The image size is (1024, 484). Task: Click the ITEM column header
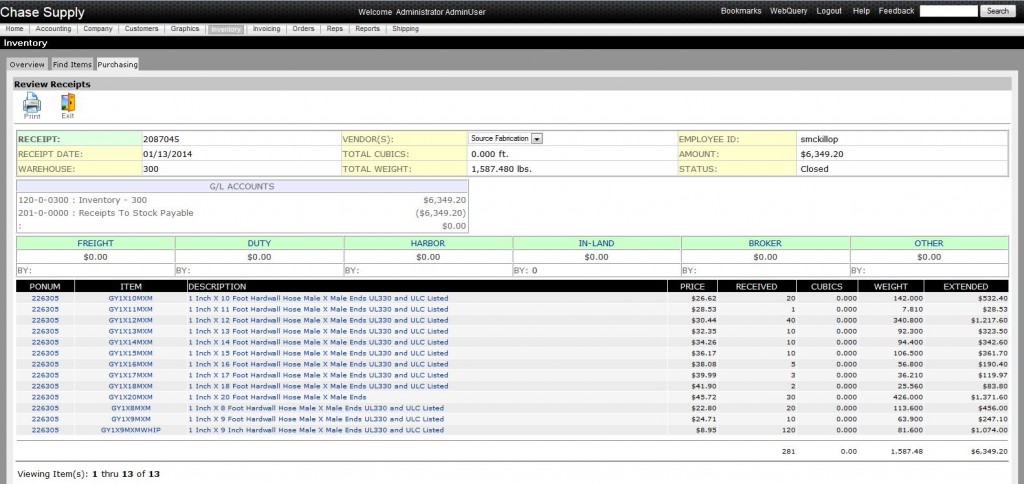coord(131,287)
